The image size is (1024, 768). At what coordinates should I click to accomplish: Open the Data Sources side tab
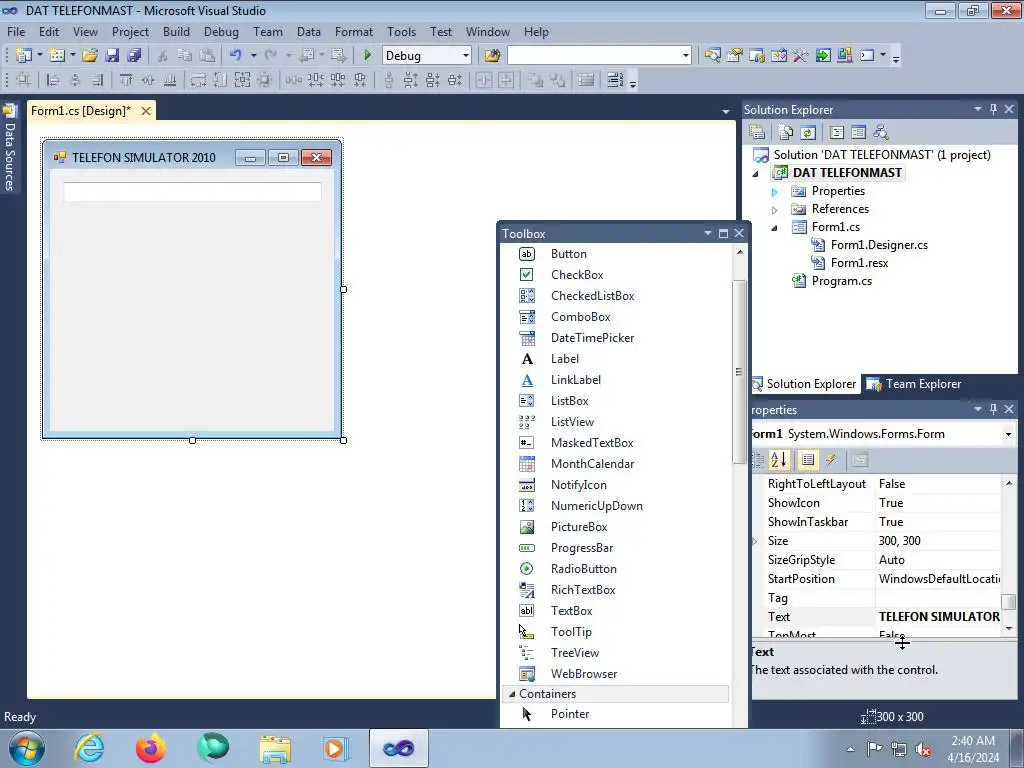9,148
